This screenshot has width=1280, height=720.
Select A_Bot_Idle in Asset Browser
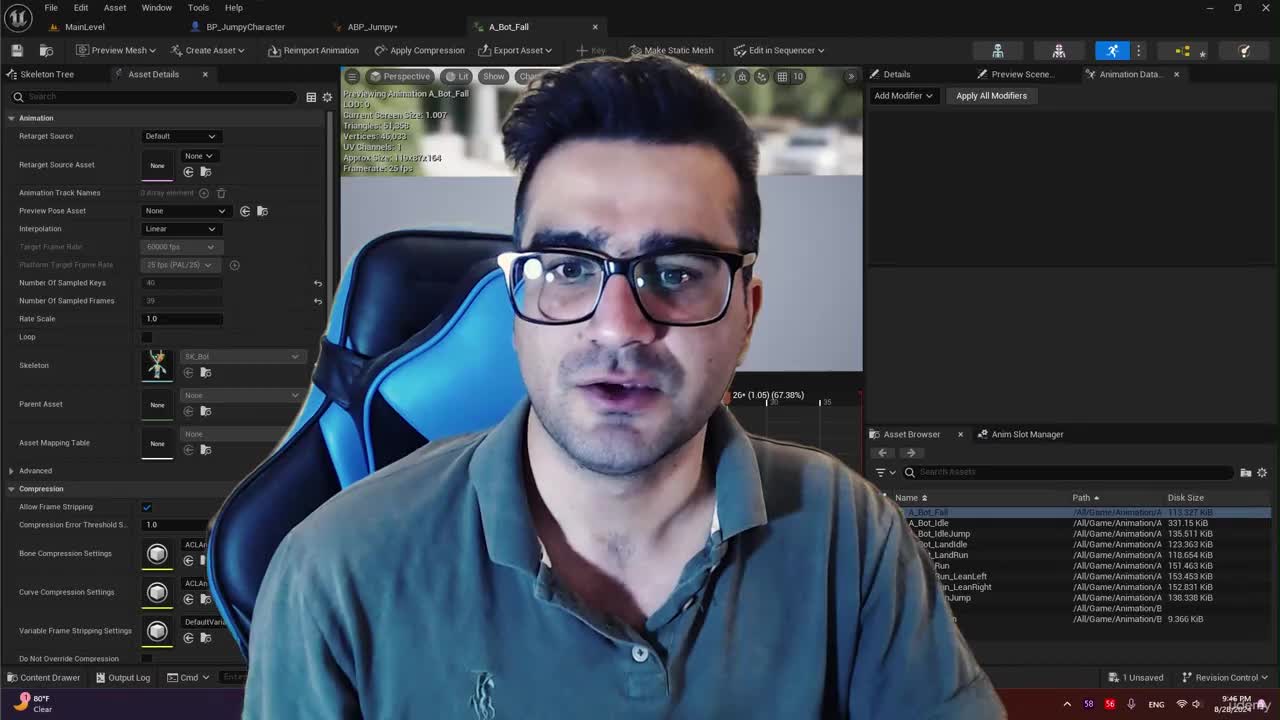point(928,523)
